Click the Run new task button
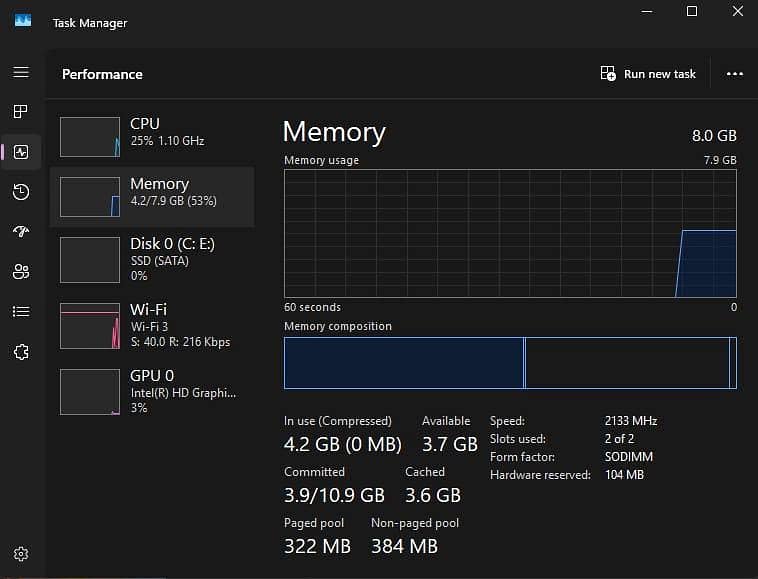 tap(648, 74)
